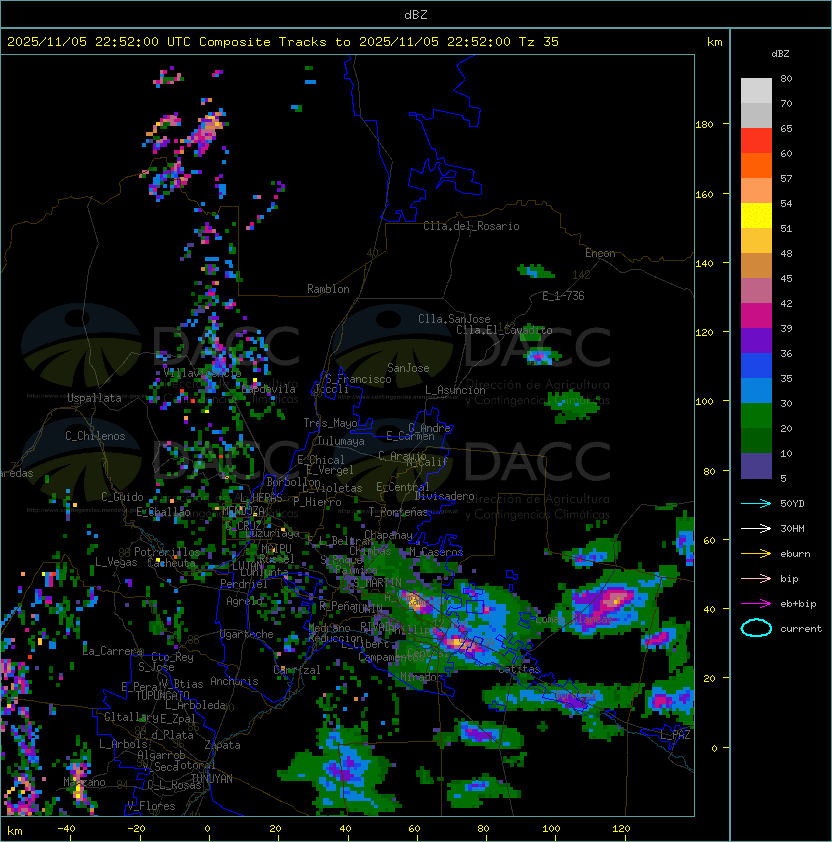Image resolution: width=832 pixels, height=842 pixels.
Task: Click the '140' value on right axis
Action: (704, 264)
